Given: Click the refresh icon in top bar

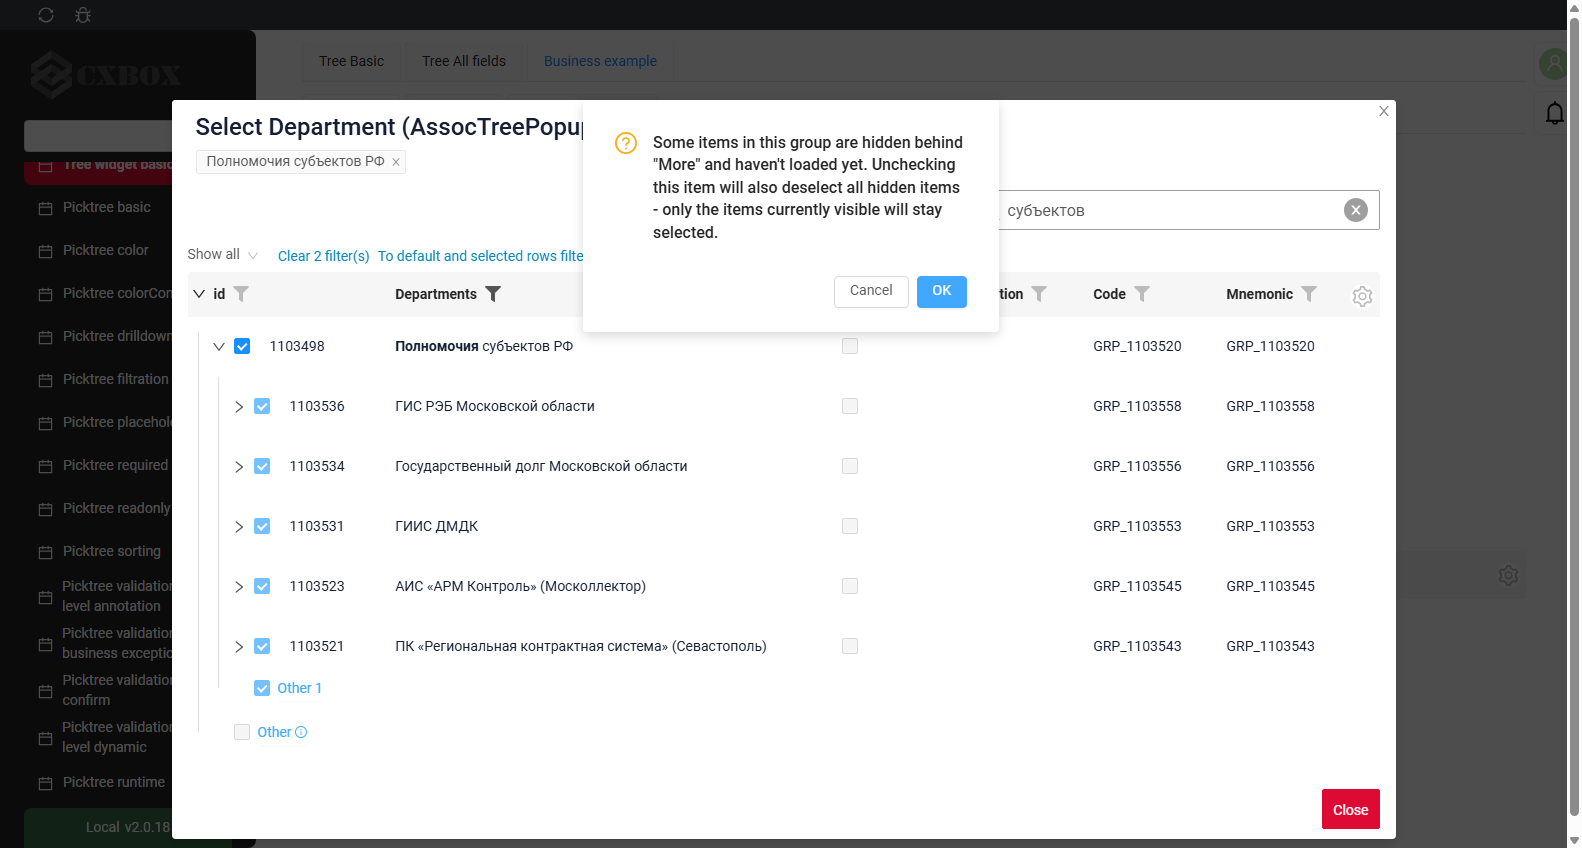Looking at the screenshot, I should point(46,15).
